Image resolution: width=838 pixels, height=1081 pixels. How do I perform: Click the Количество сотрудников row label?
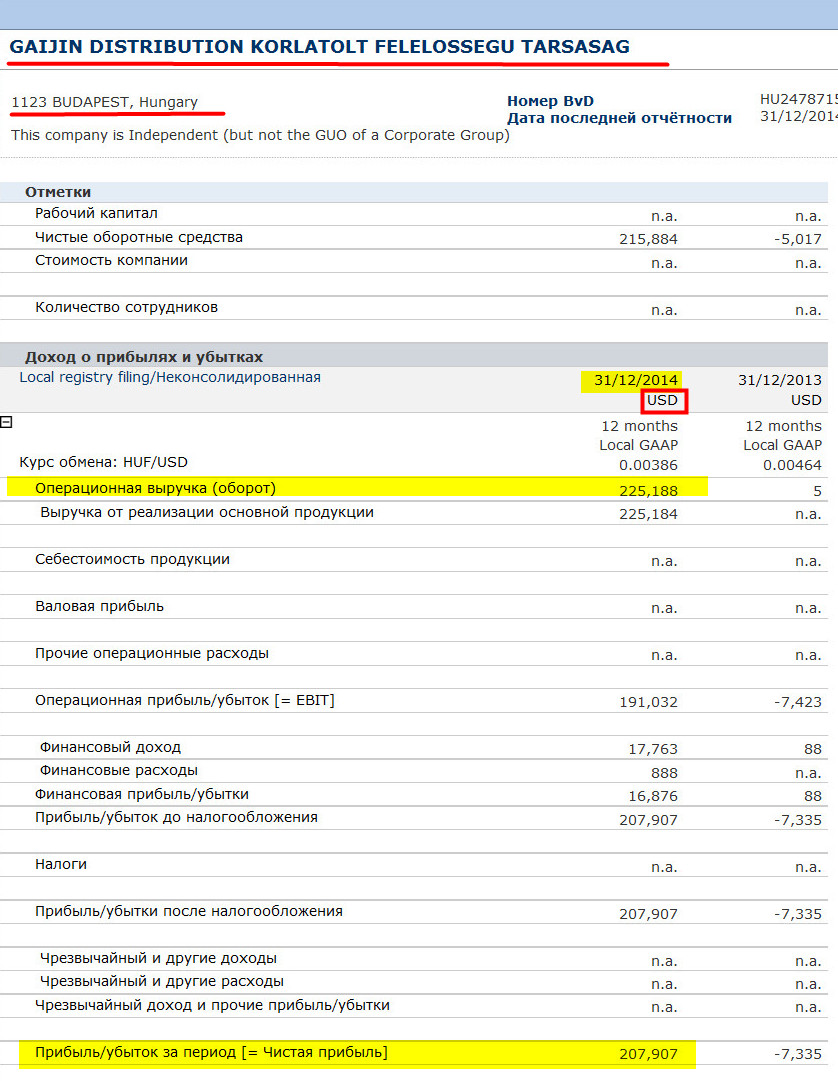click(x=126, y=307)
